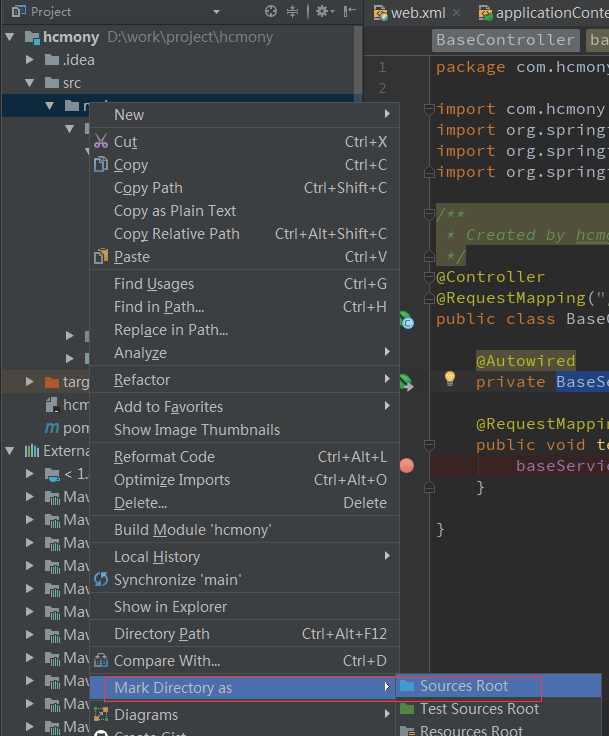Viewport: 609px width, 736px height.
Task: Choose Test Sources Root option
Action: [x=499, y=708]
